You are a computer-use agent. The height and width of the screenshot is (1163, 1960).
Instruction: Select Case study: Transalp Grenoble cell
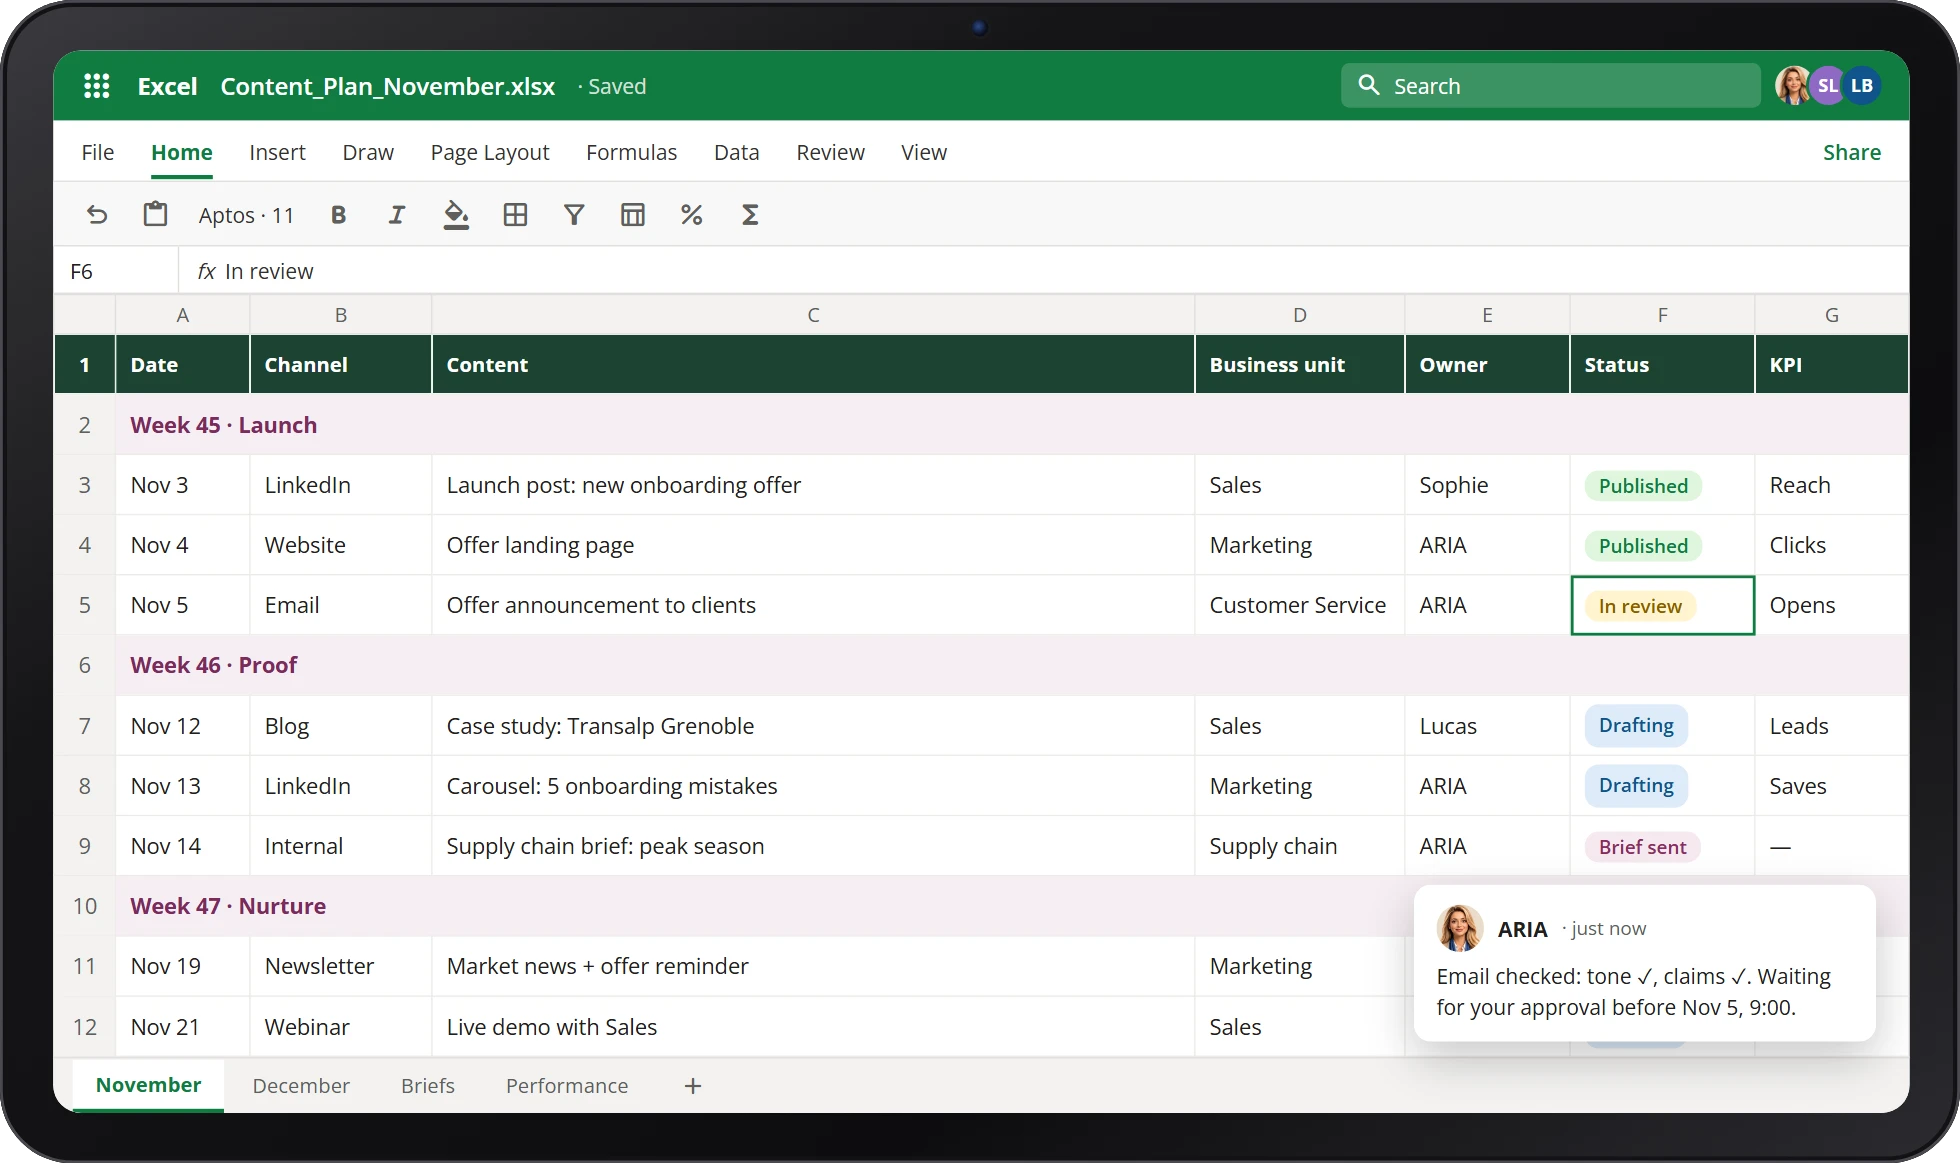813,726
